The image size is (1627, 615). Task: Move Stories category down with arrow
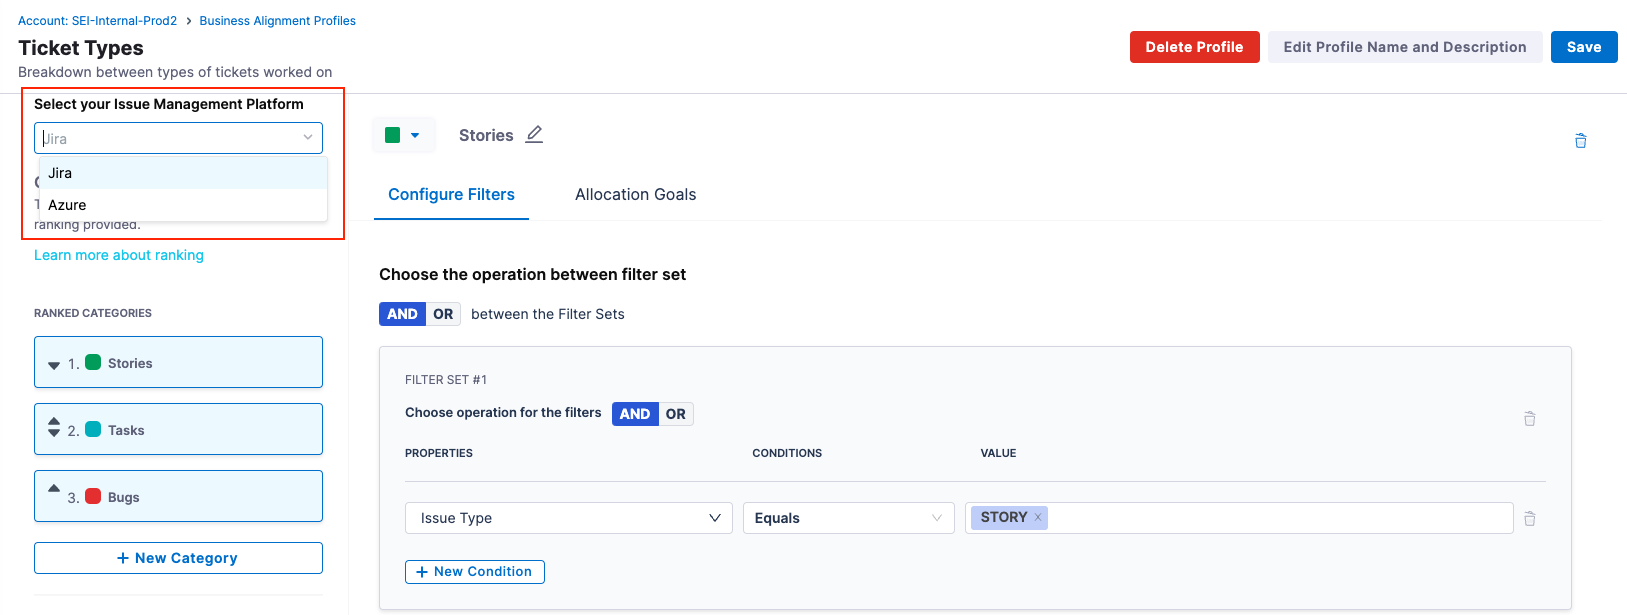[x=54, y=365]
